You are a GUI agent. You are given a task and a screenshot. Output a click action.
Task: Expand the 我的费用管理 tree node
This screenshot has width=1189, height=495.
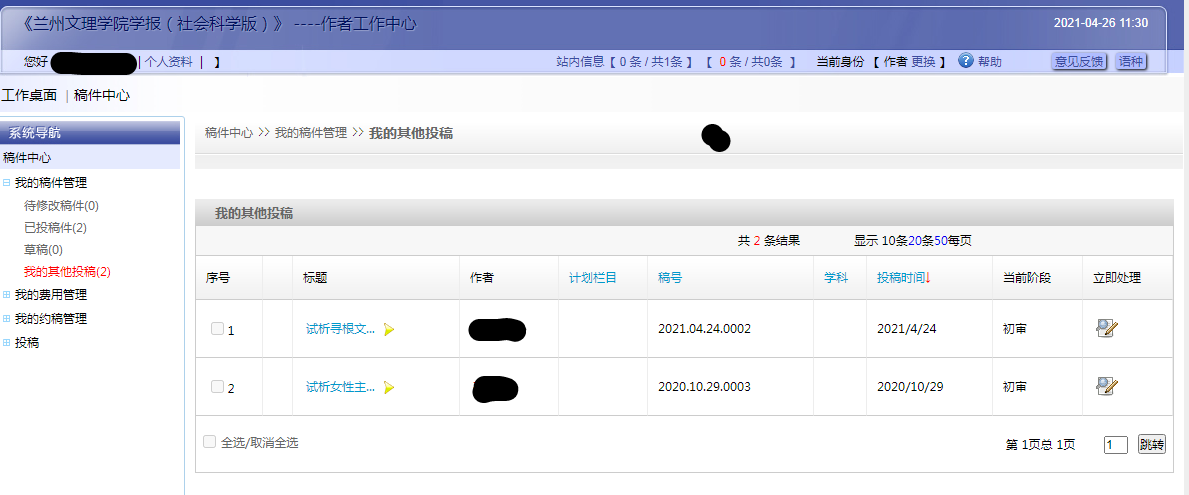(7, 295)
